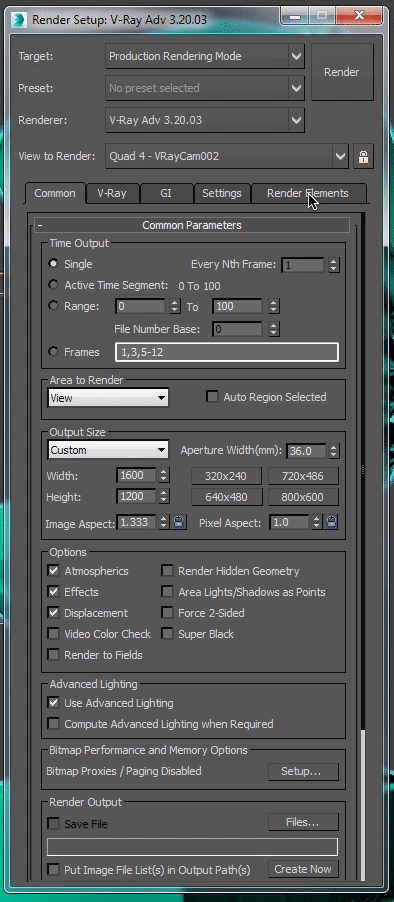The width and height of the screenshot is (394, 902).
Task: Uncheck the Displacement option
Action: (x=53, y=613)
